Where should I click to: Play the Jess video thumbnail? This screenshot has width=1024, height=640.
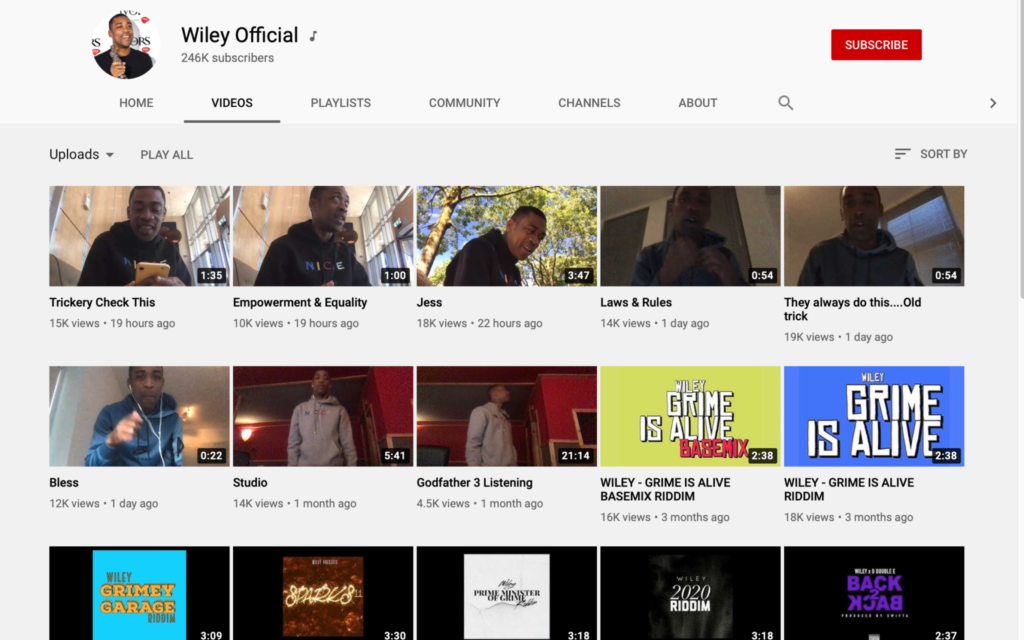click(x=506, y=236)
